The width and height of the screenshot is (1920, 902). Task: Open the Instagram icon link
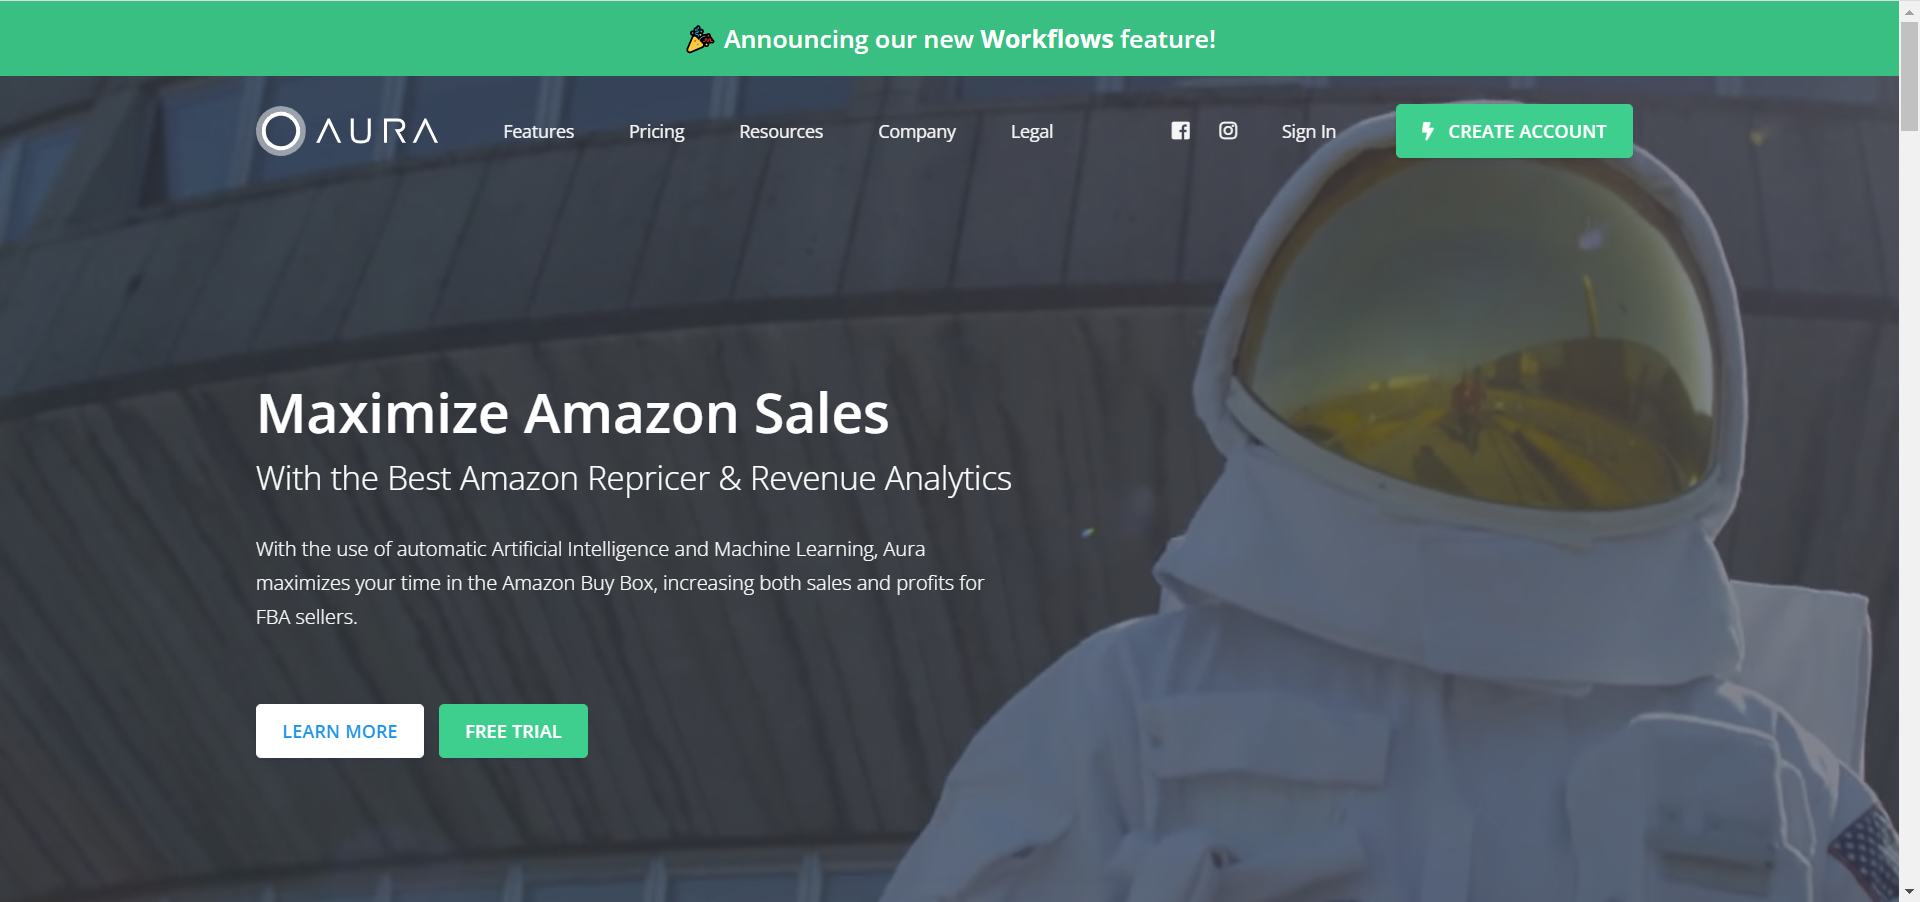tap(1228, 131)
